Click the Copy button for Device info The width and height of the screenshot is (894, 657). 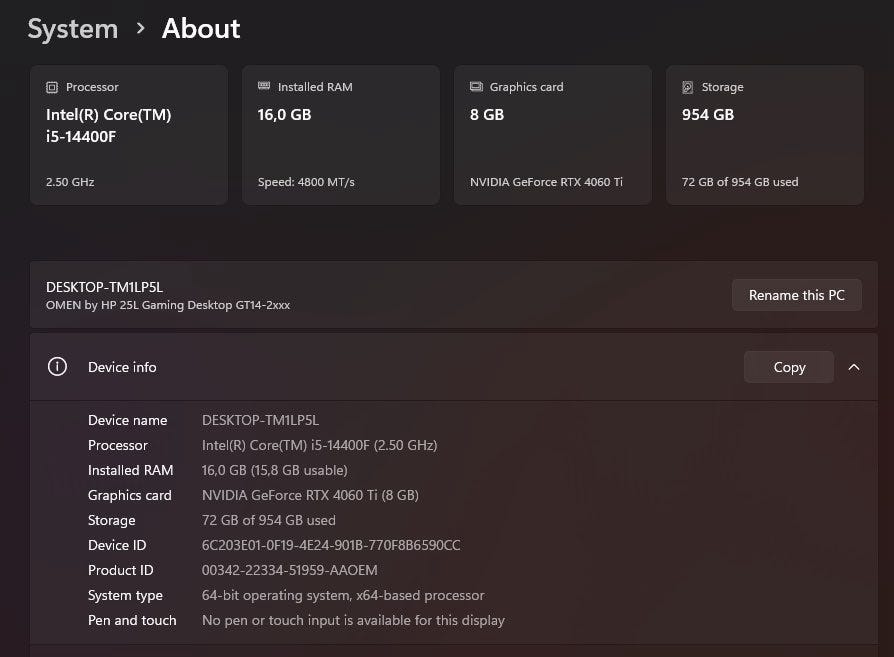point(788,367)
